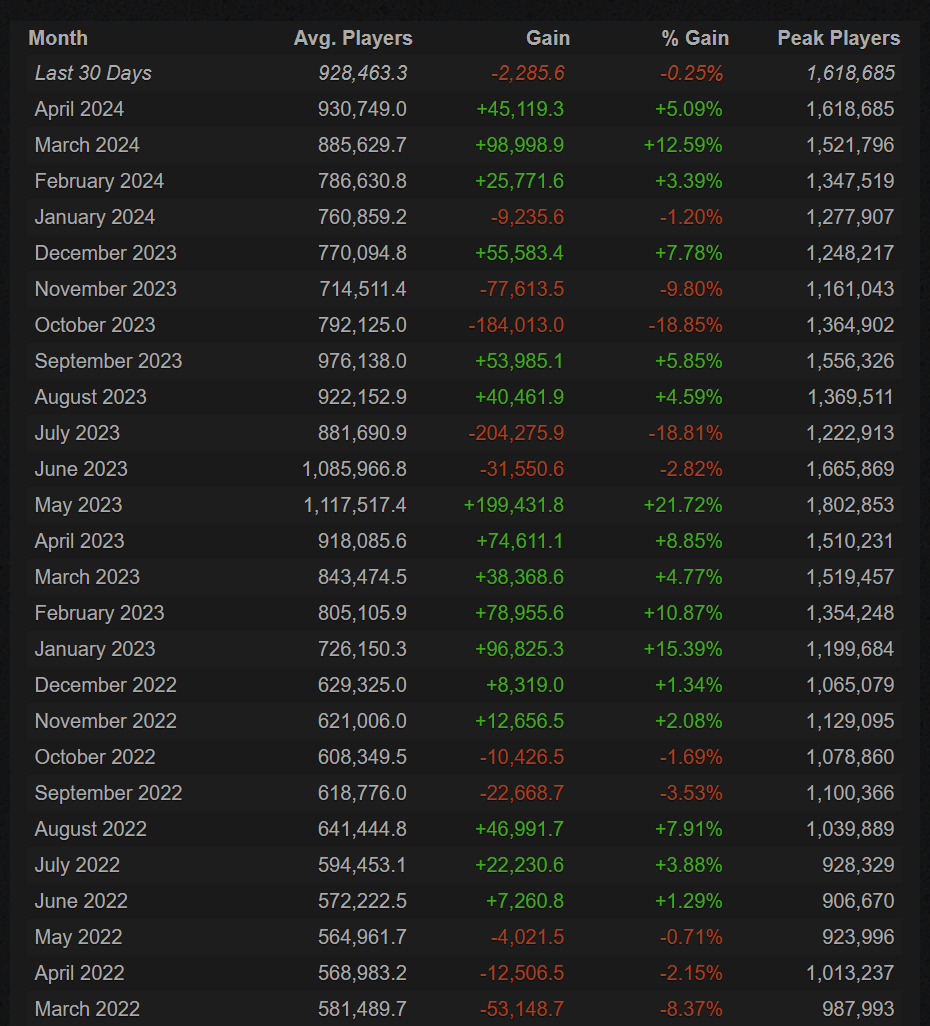Click the Peak Players column header
The image size is (930, 1026).
[838, 38]
